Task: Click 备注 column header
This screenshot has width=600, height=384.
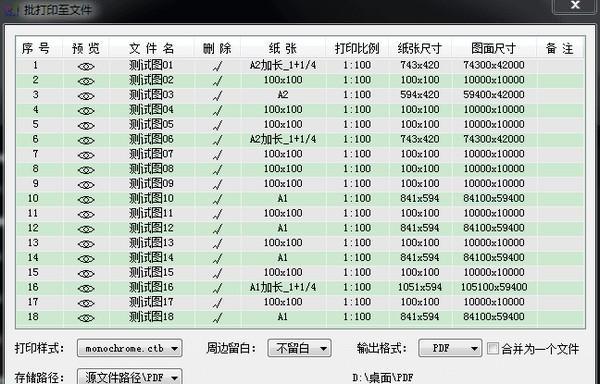Action: [x=560, y=48]
